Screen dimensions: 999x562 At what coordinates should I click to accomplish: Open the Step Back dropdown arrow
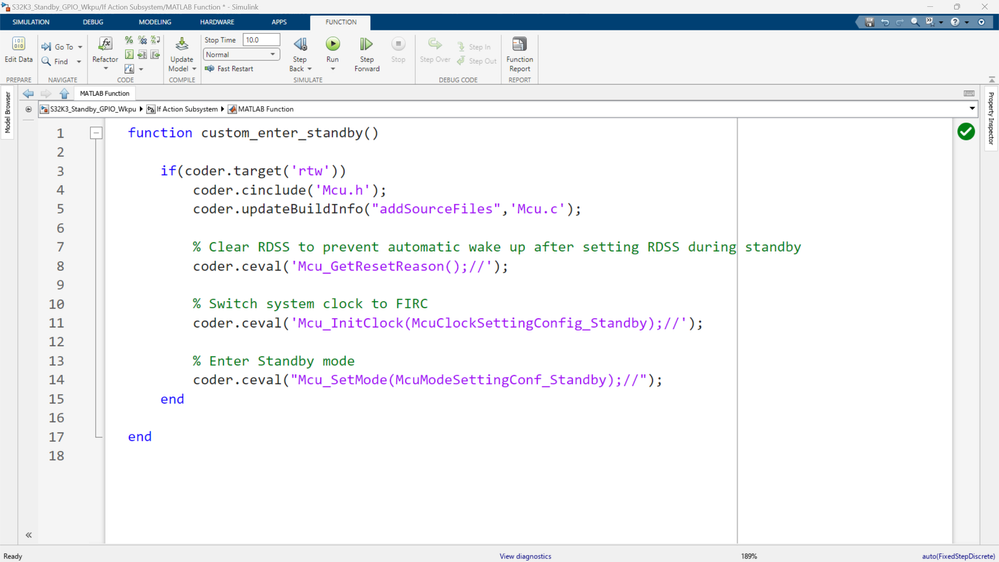[x=310, y=69]
